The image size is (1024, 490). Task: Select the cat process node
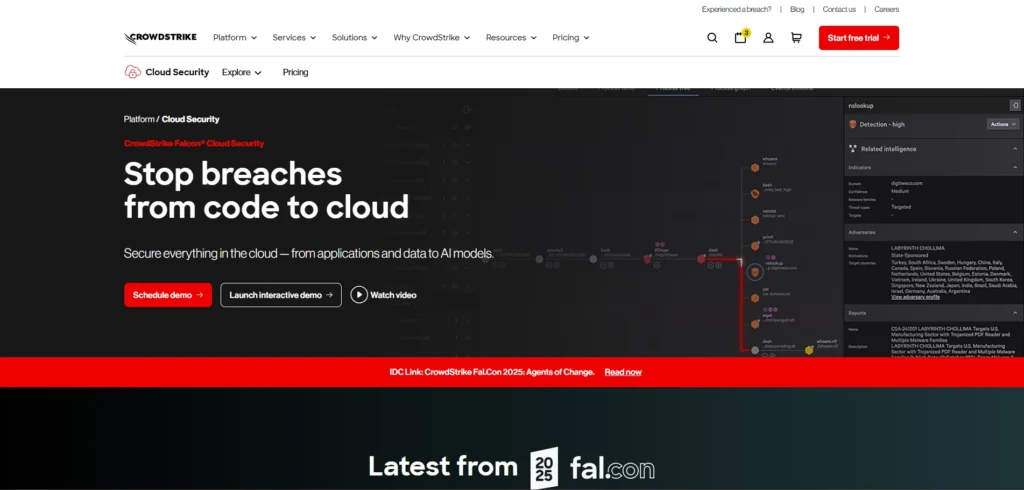(755, 298)
